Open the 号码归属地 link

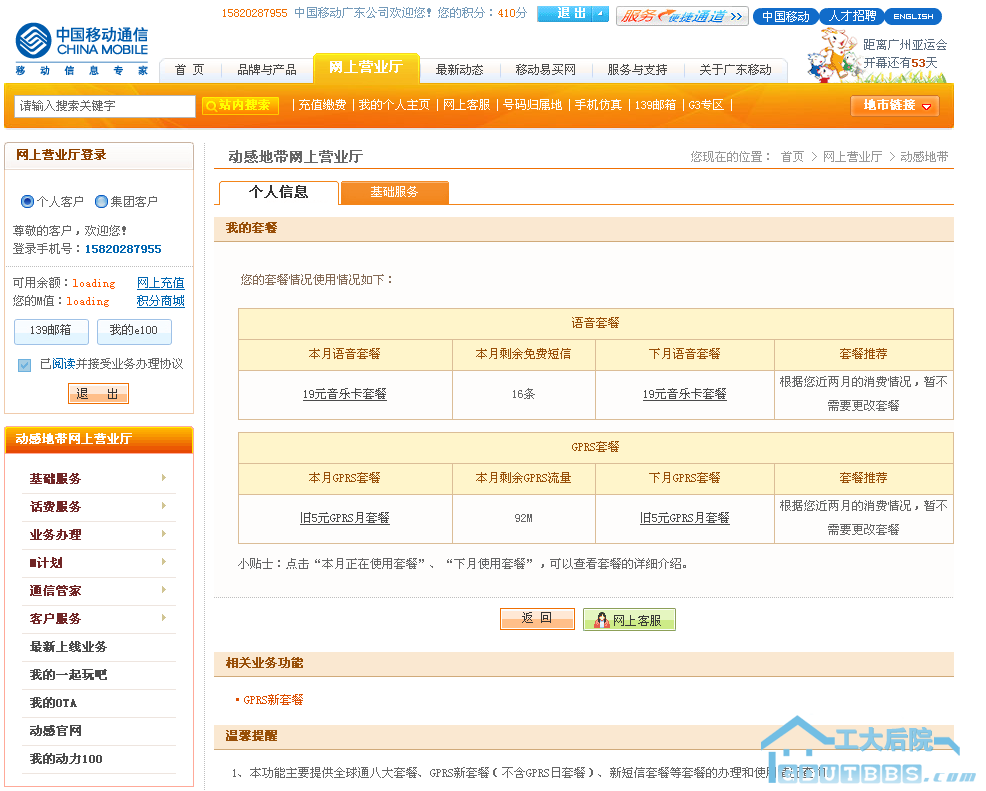533,105
